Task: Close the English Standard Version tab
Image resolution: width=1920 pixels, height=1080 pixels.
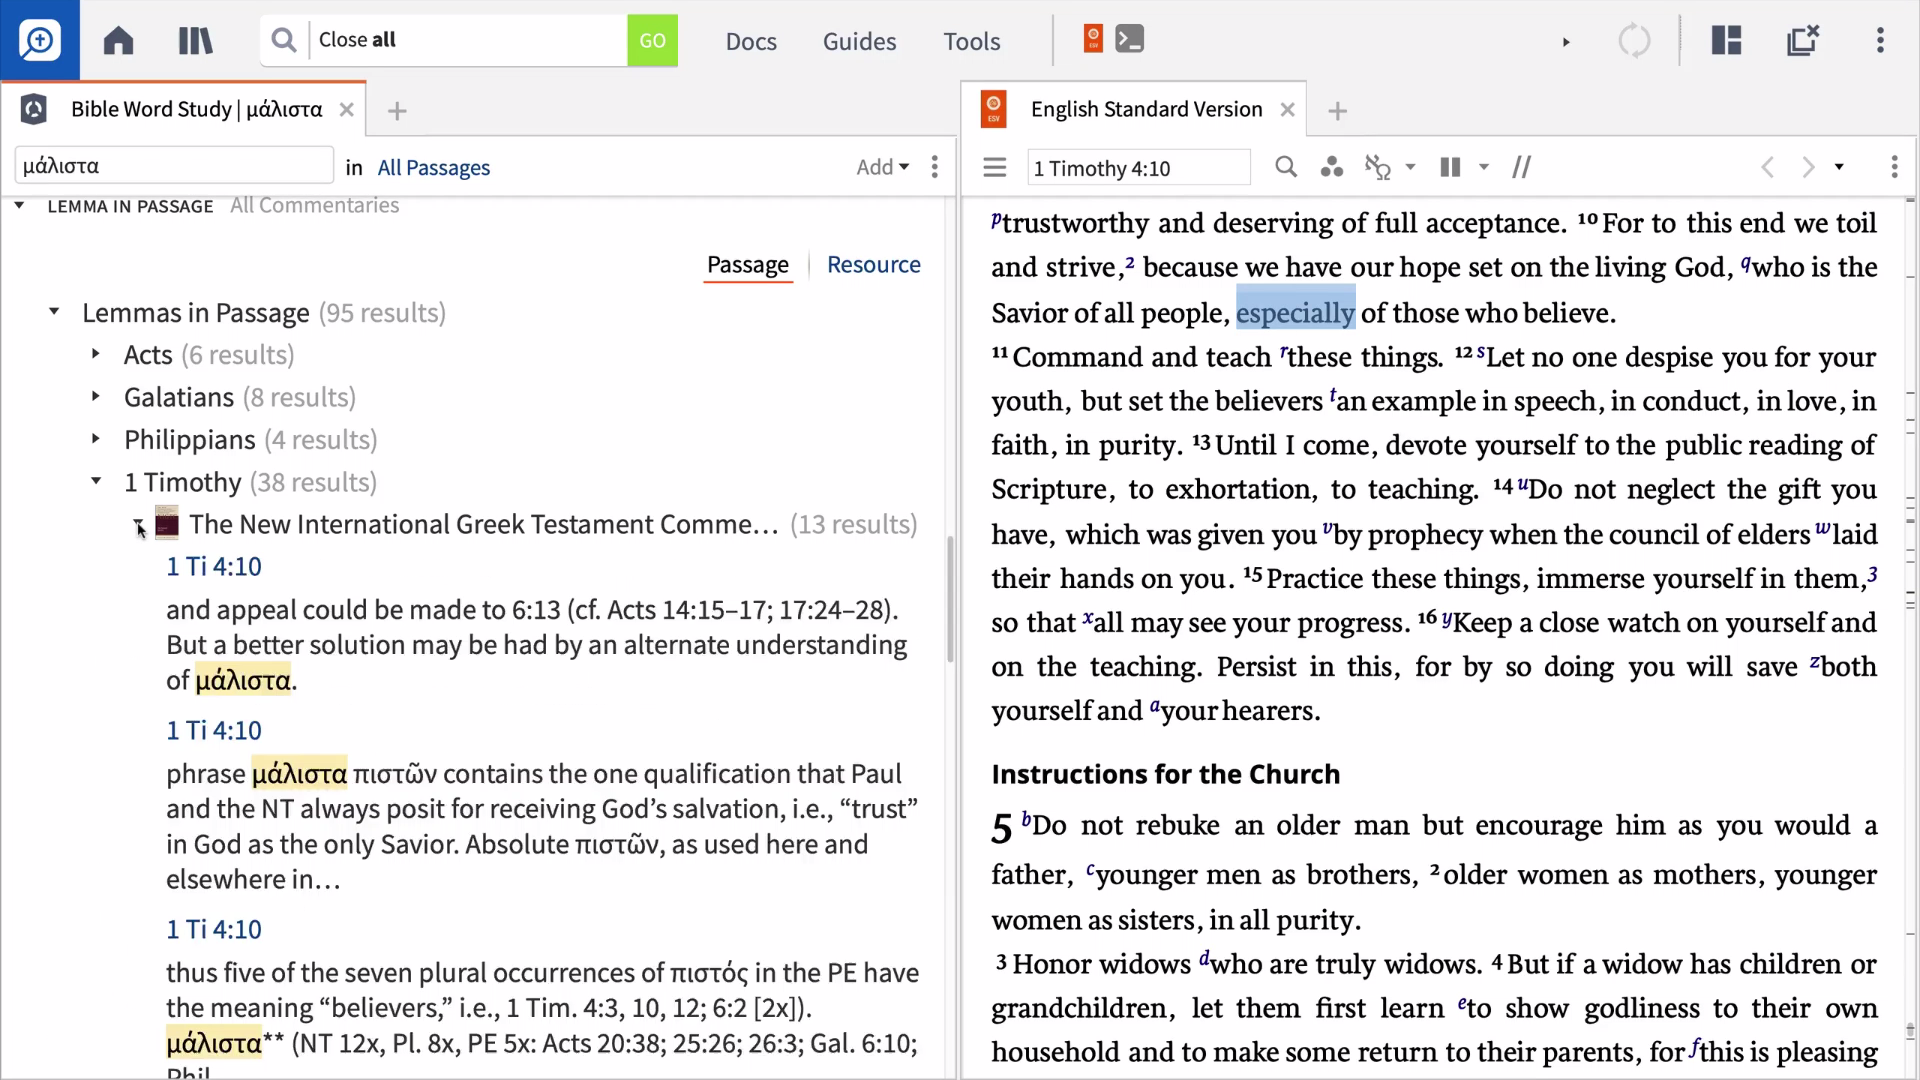Action: pyautogui.click(x=1287, y=110)
